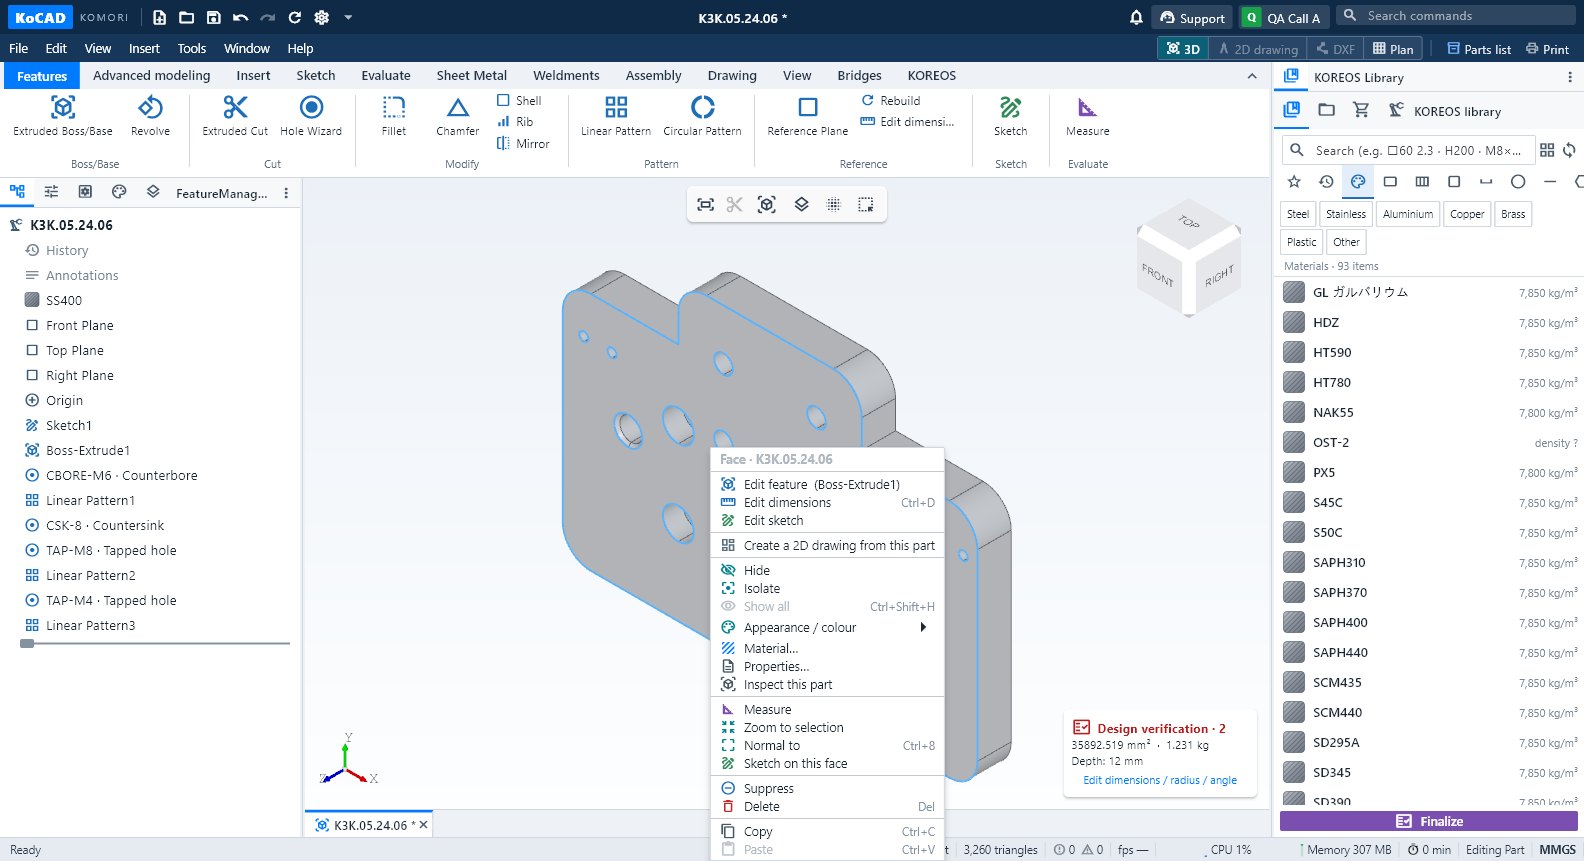Select the S45C material swatch
The image size is (1584, 861).
click(1294, 502)
